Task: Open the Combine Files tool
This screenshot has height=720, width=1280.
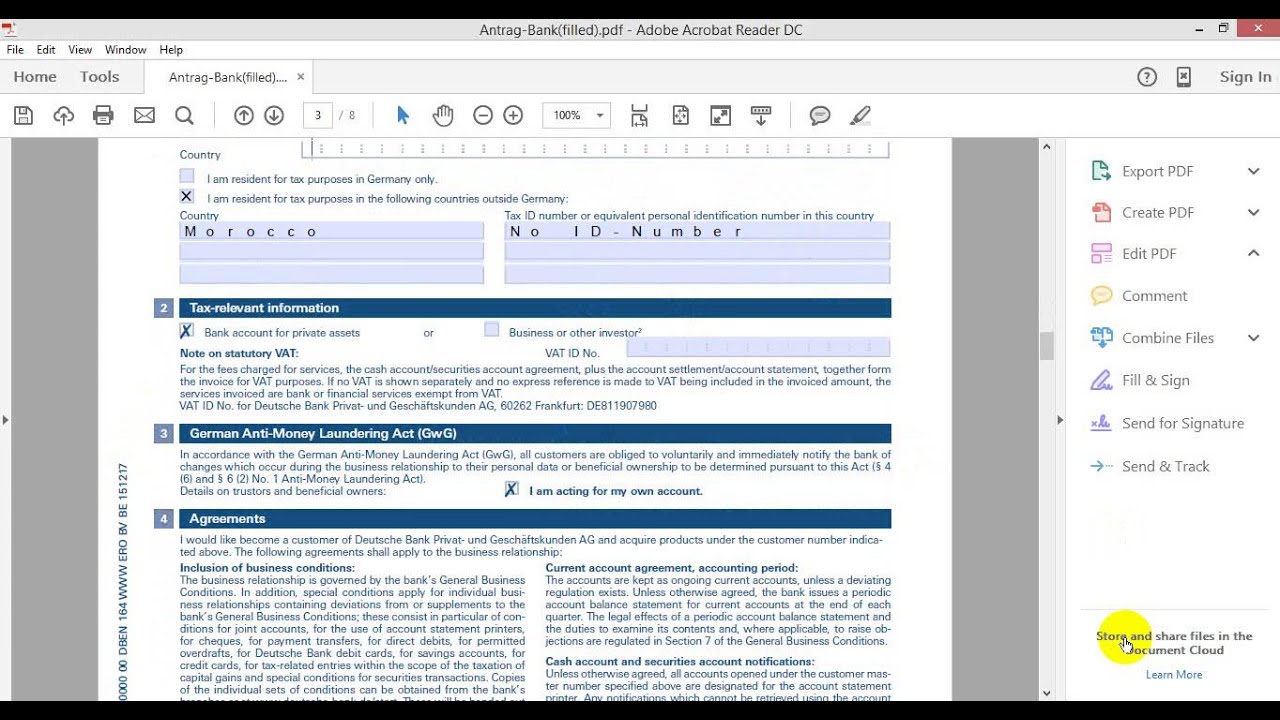Action: pyautogui.click(x=1167, y=338)
